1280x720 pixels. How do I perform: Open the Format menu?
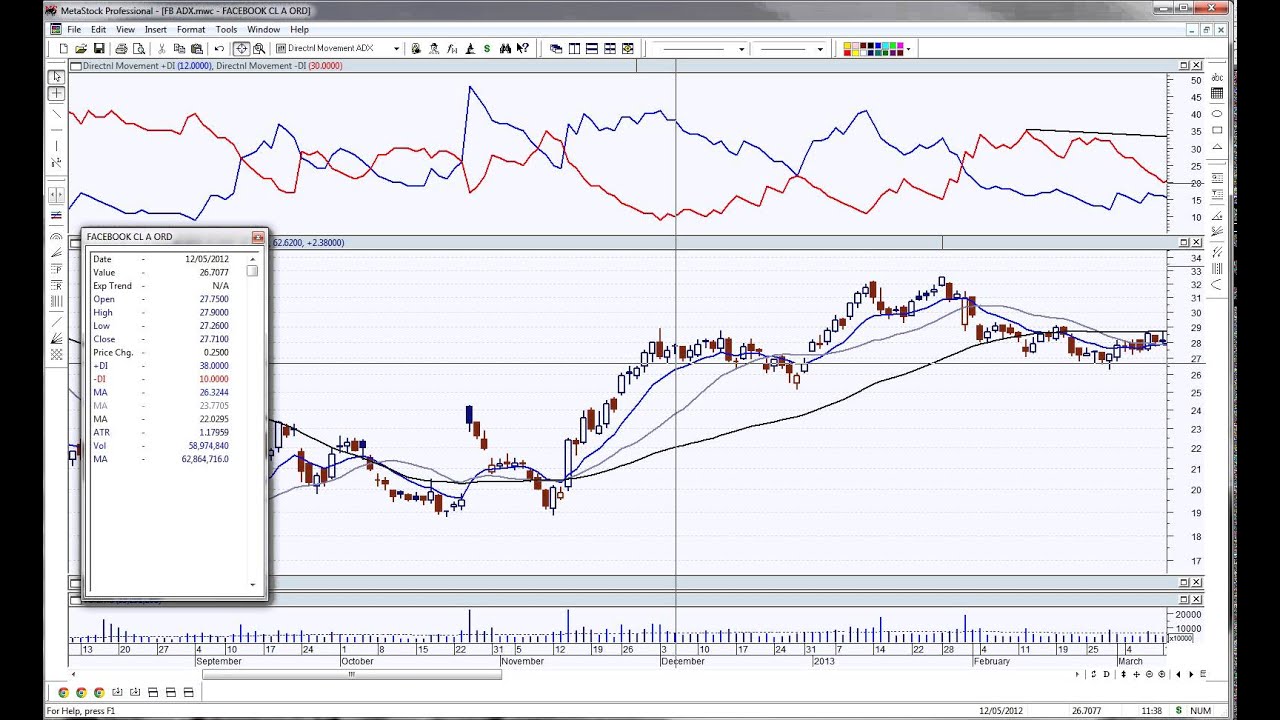(191, 29)
